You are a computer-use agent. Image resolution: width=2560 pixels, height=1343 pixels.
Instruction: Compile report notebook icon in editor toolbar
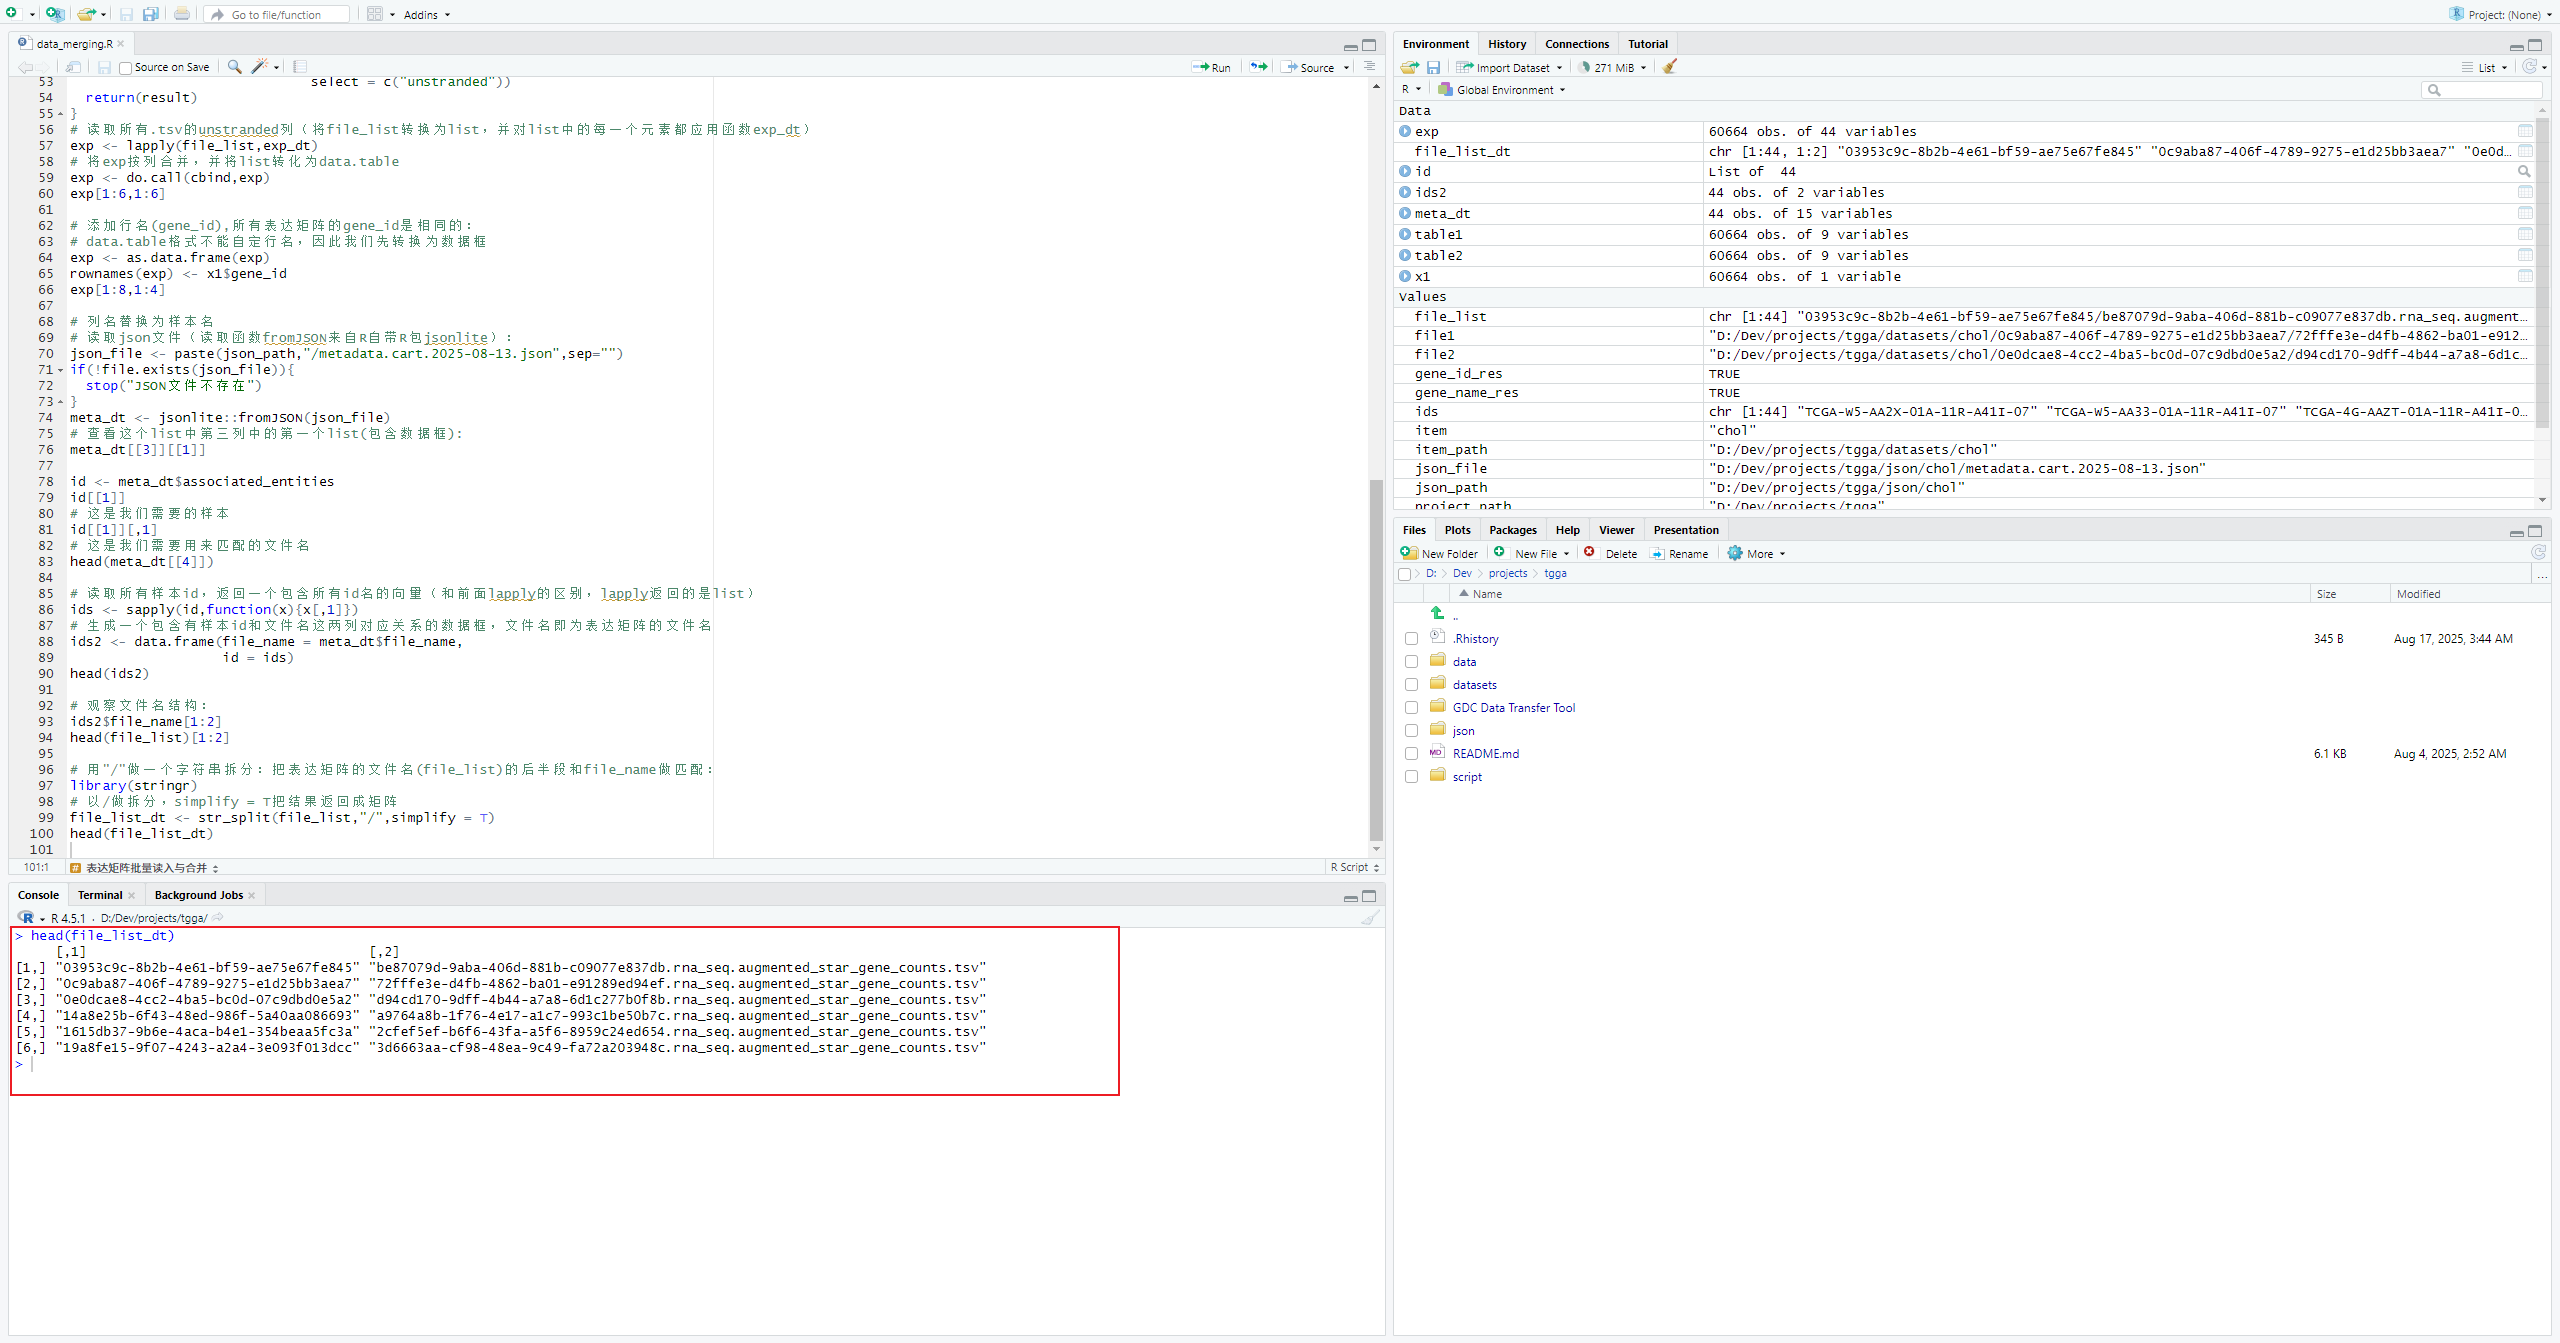tap(300, 66)
